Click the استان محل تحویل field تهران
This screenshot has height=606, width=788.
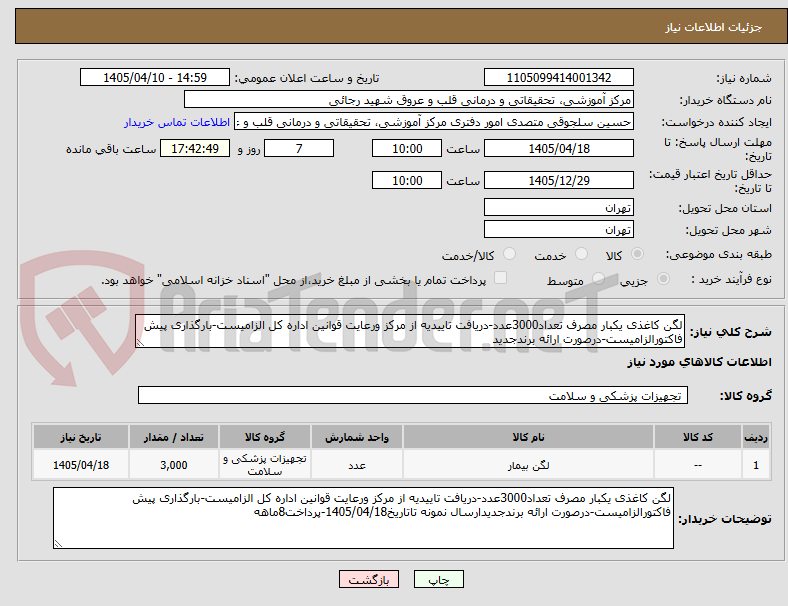[558, 207]
